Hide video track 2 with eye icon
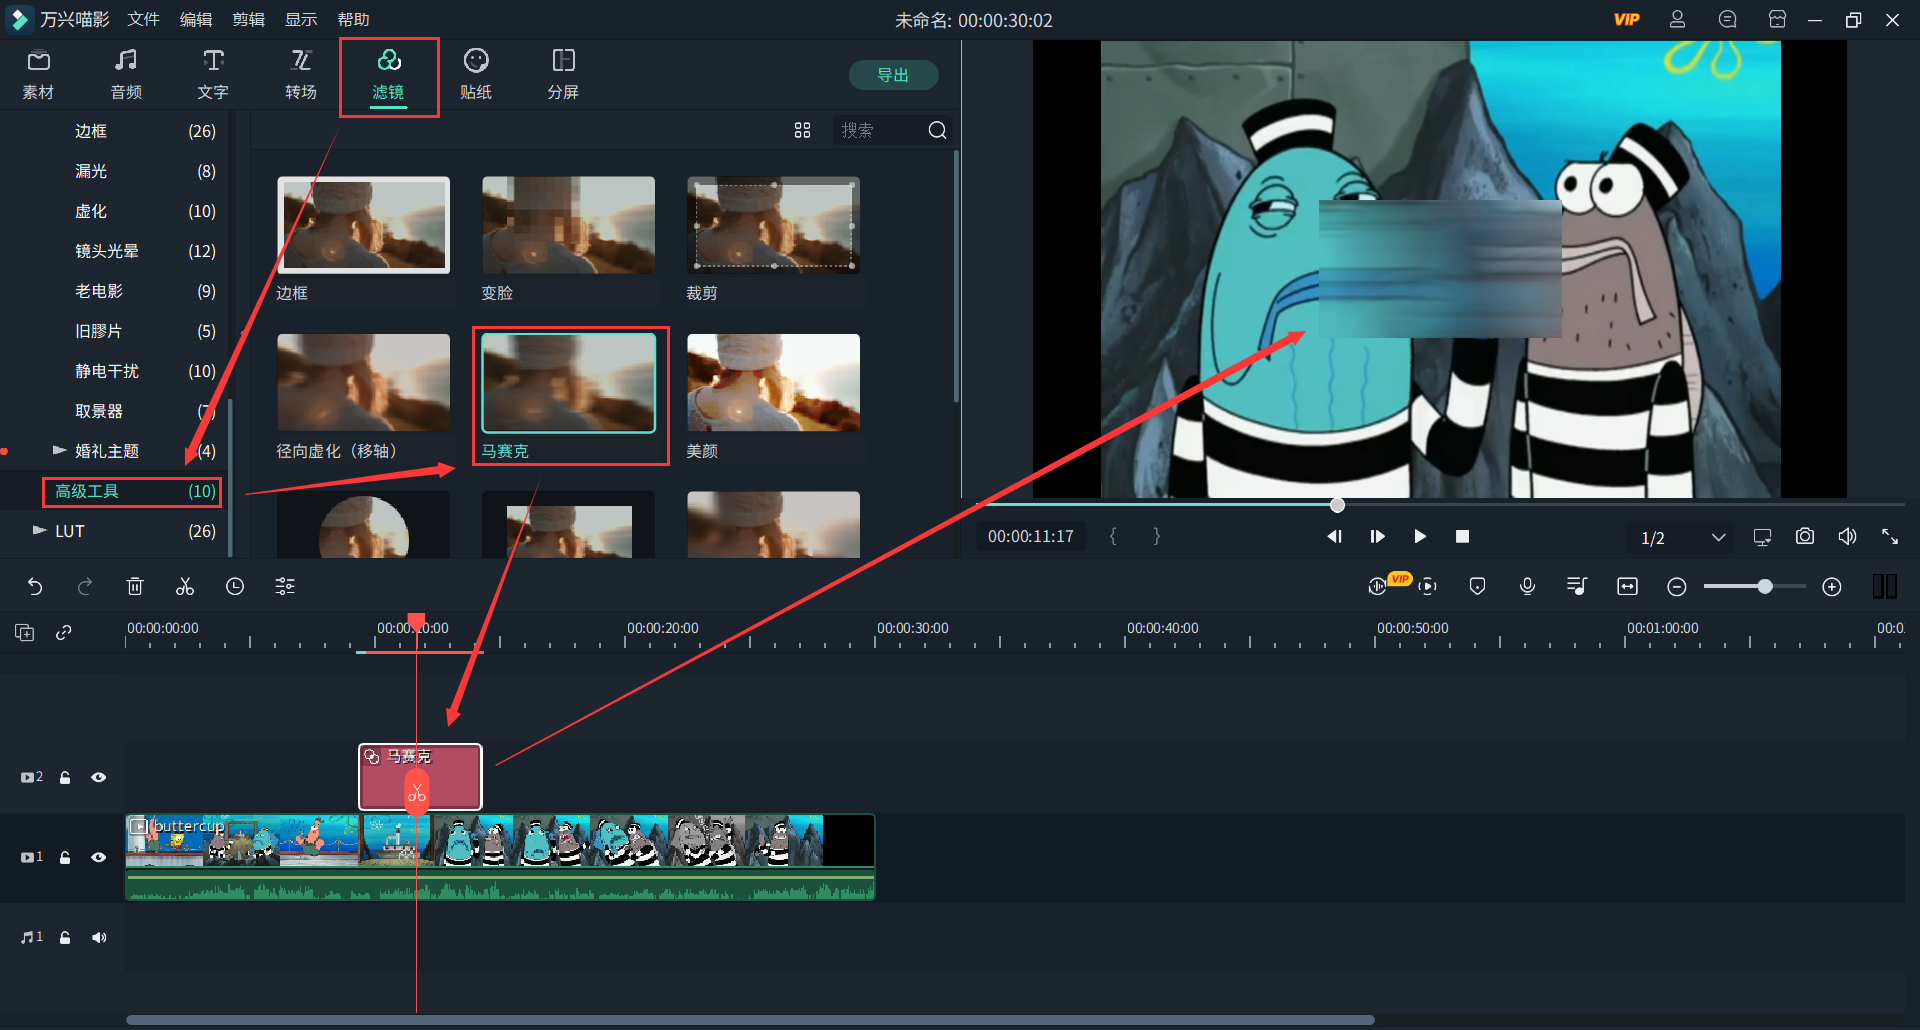The height and width of the screenshot is (1030, 1920). point(98,777)
